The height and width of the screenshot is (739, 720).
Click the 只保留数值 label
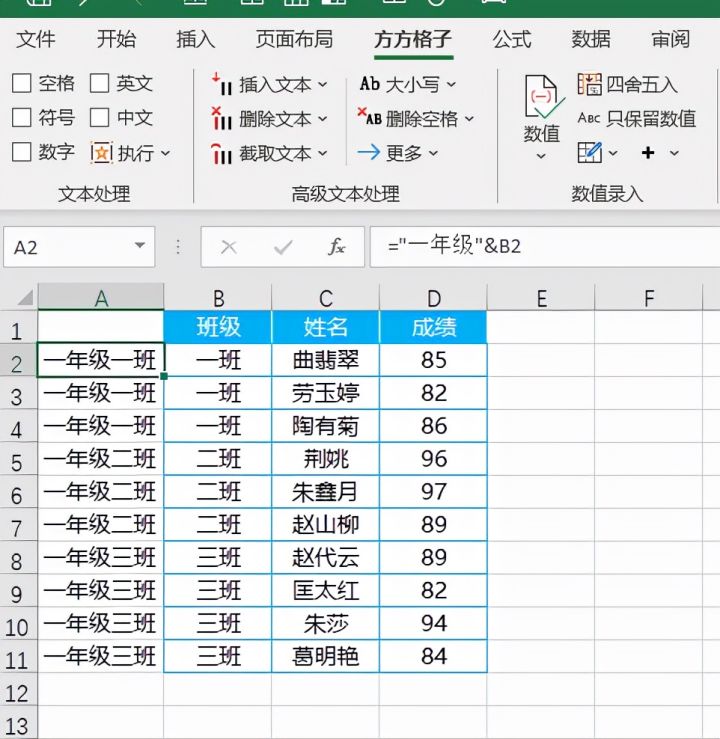[651, 118]
